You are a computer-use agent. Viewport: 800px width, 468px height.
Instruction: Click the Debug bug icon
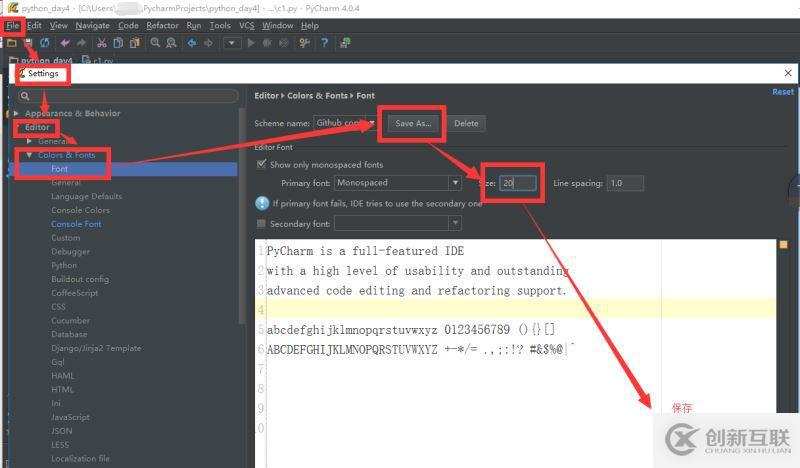(x=267, y=43)
